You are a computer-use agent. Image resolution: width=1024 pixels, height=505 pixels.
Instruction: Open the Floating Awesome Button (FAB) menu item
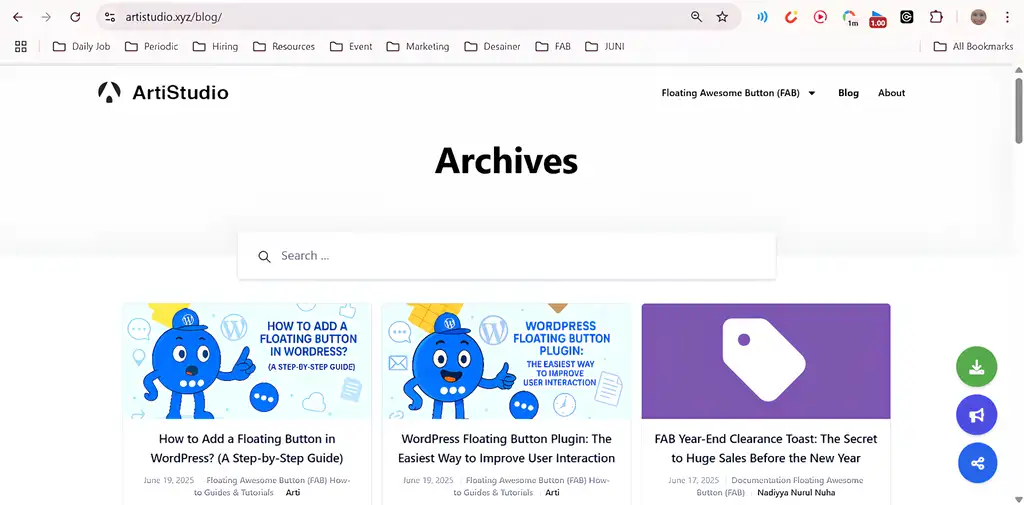[730, 93]
